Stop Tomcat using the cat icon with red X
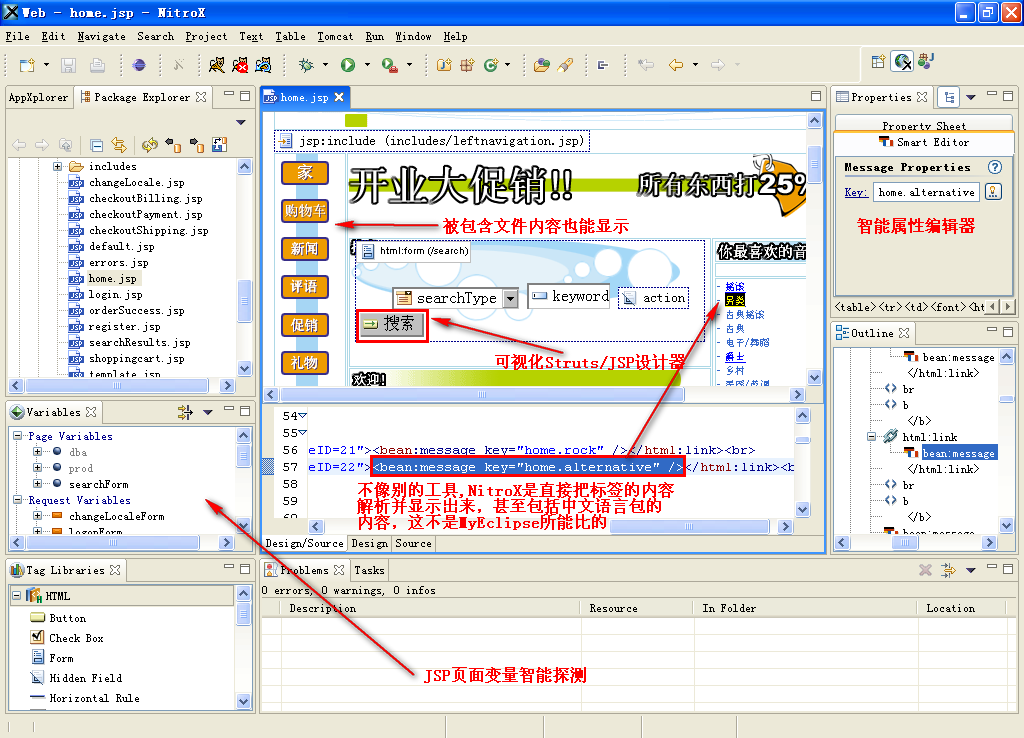The width and height of the screenshot is (1024, 738). (x=240, y=65)
